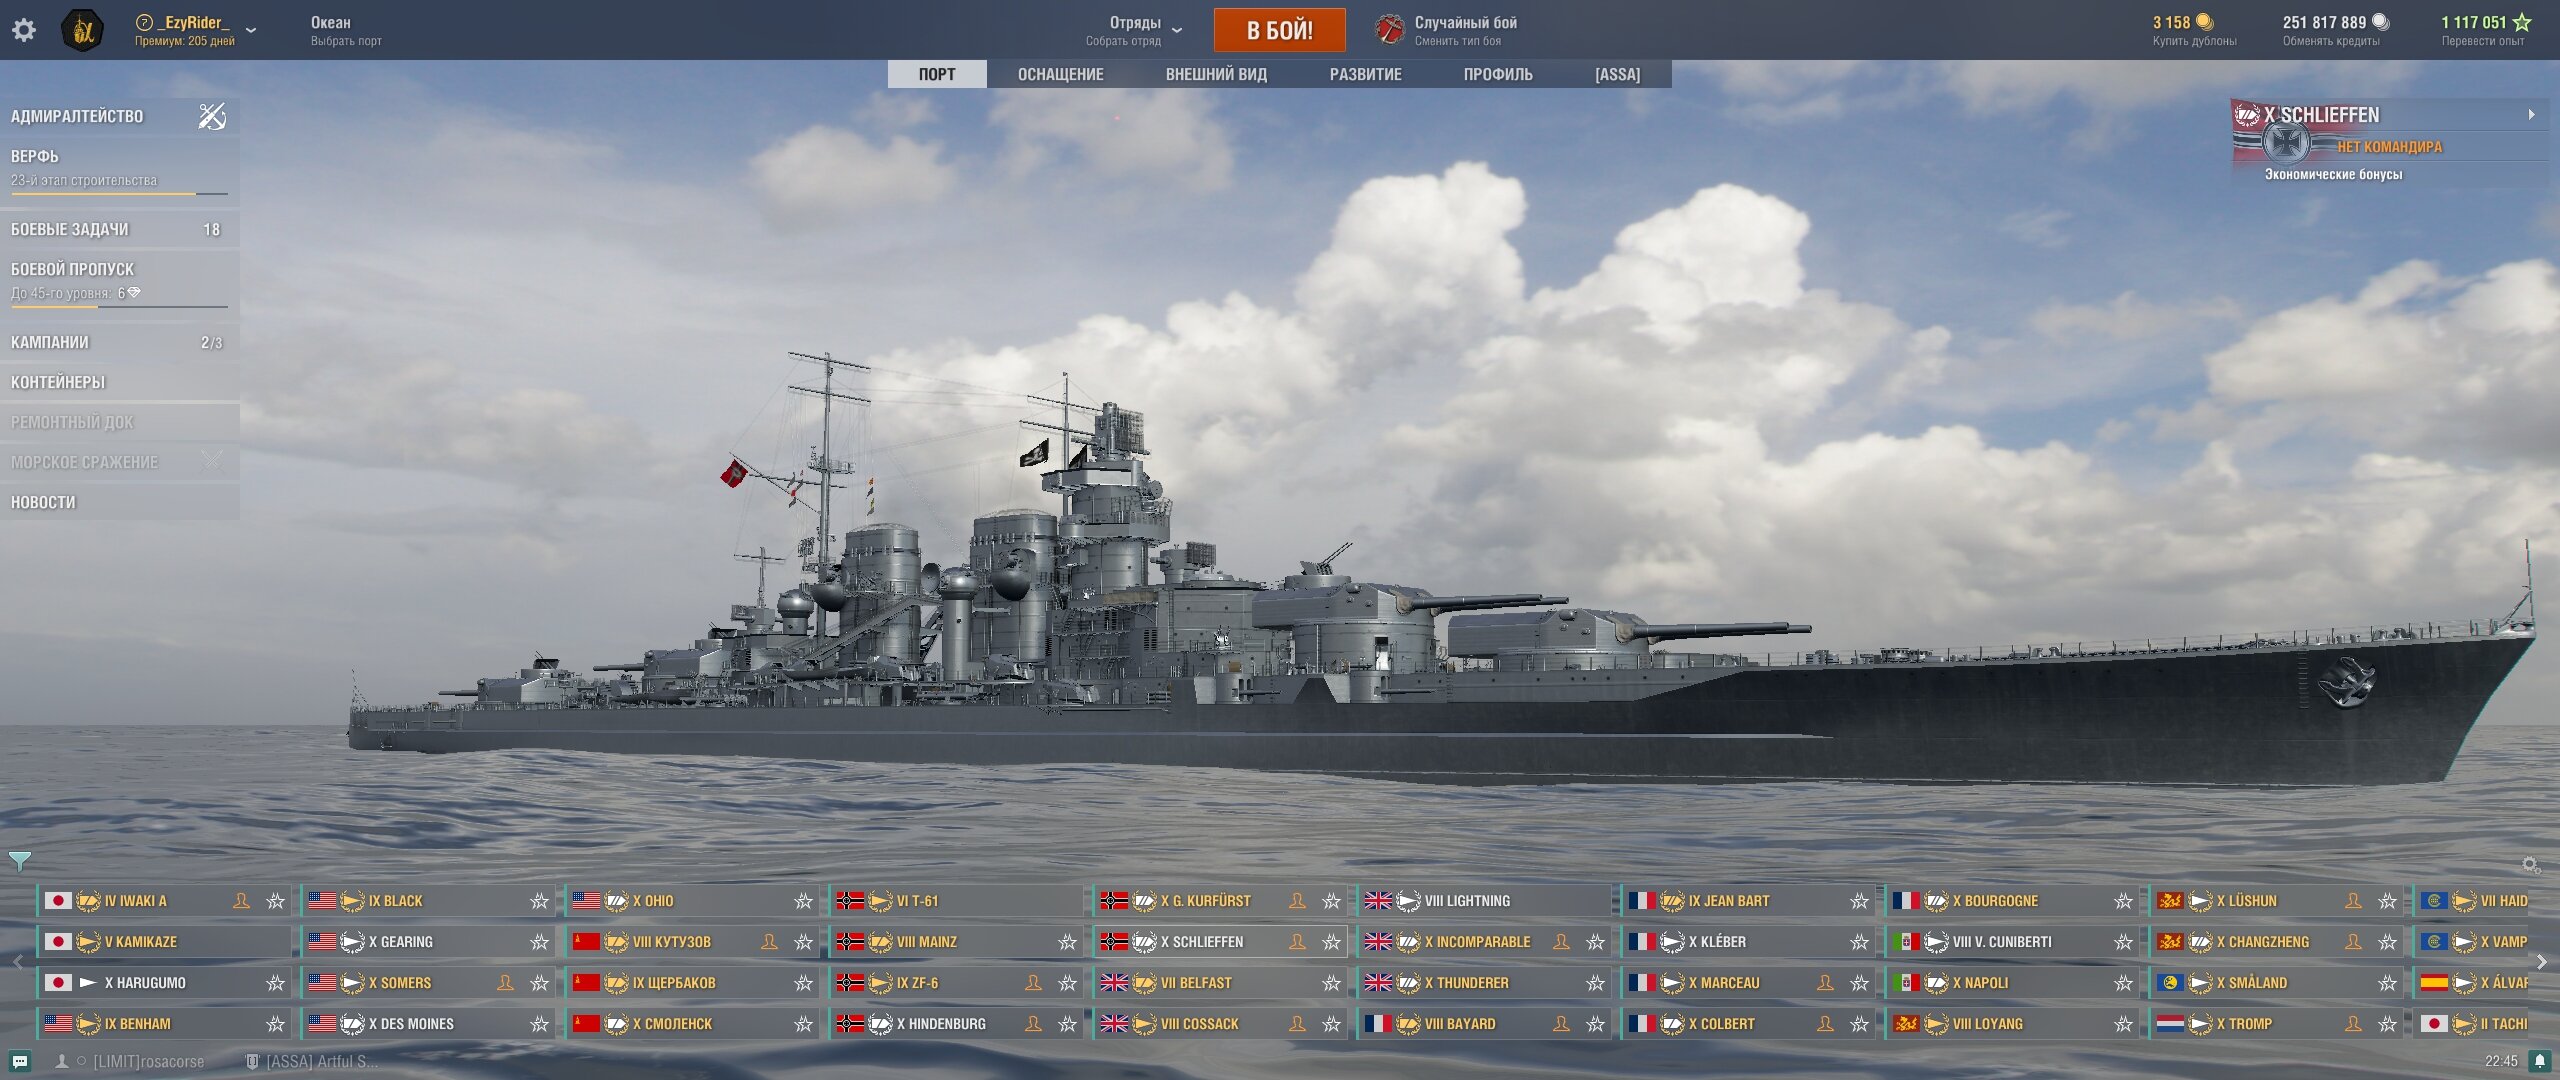Click commander icon on IV IWAKI A
Viewport: 2560px width, 1080px height.
241,901
